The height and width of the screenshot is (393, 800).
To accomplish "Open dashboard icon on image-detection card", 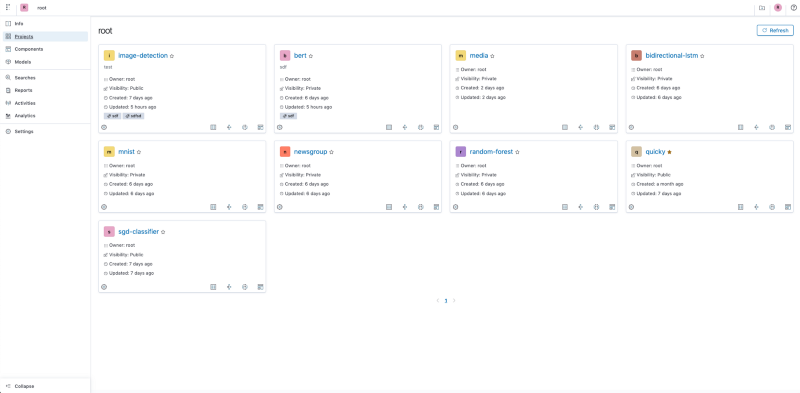I will click(260, 127).
